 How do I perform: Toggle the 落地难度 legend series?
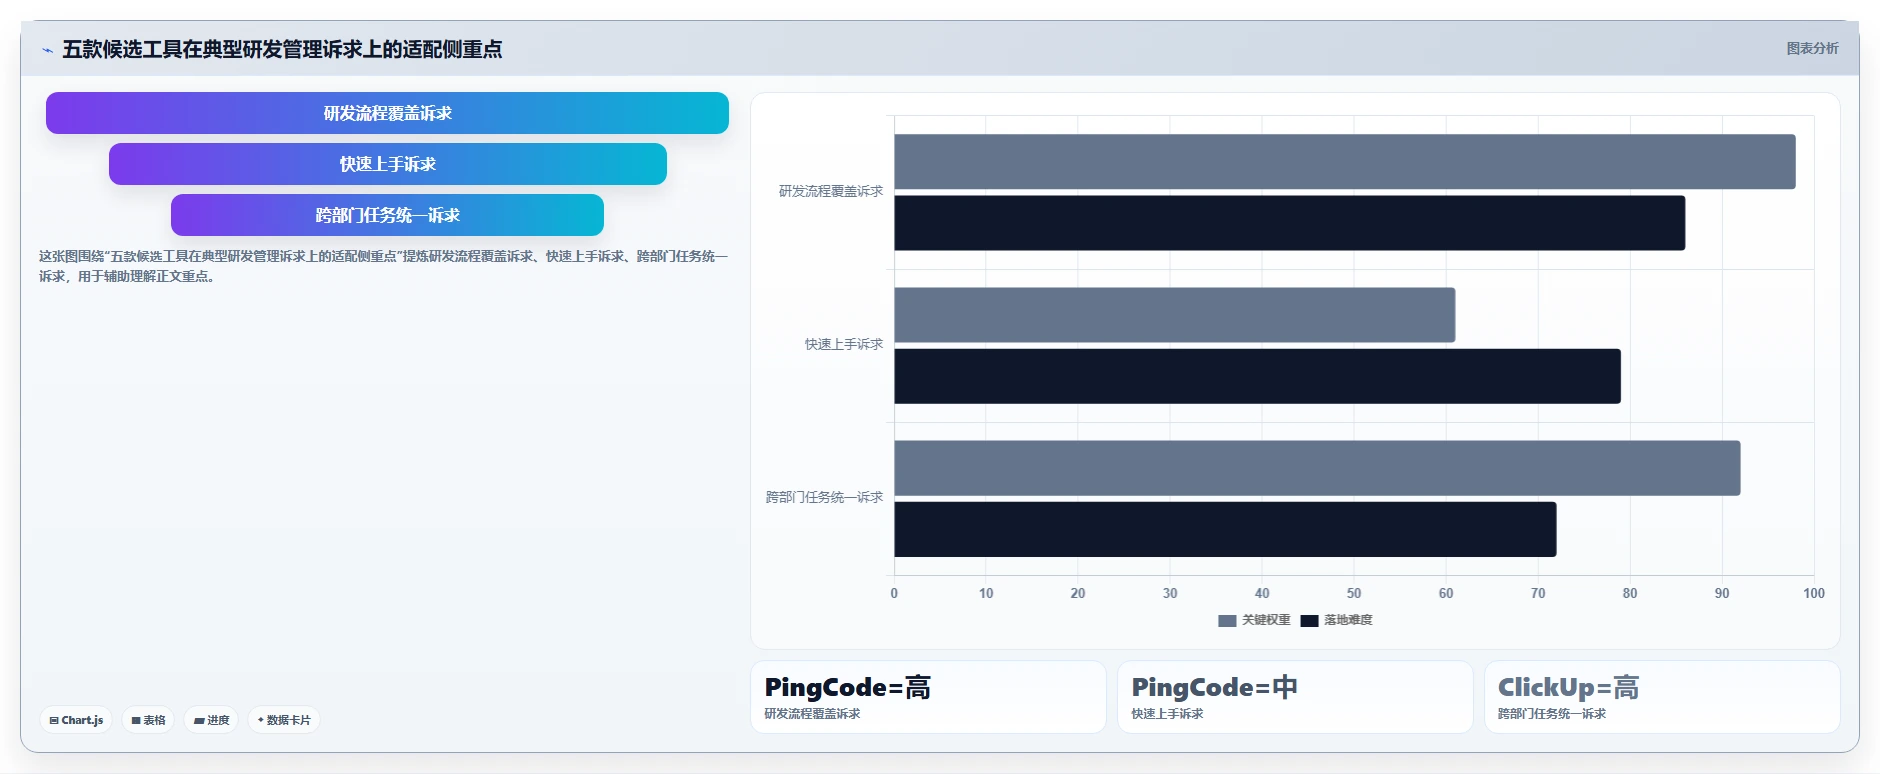1336,620
